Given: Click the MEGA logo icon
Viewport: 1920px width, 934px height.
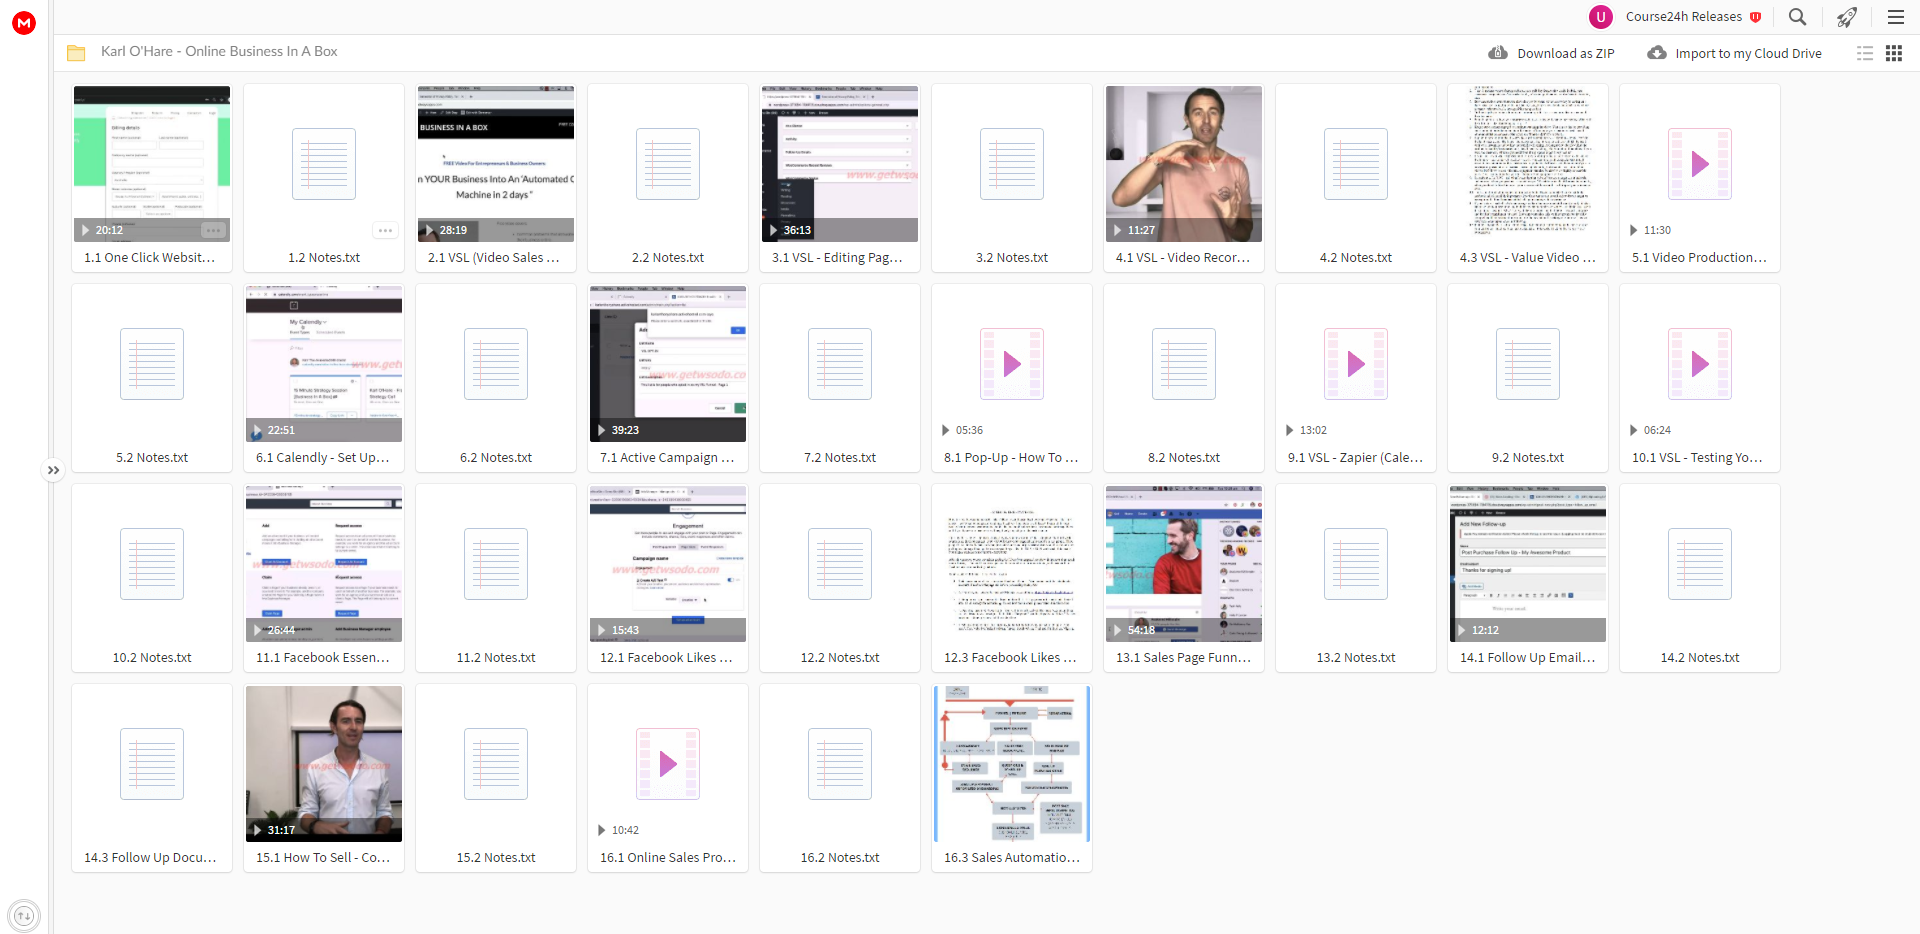Looking at the screenshot, I should click(x=24, y=23).
